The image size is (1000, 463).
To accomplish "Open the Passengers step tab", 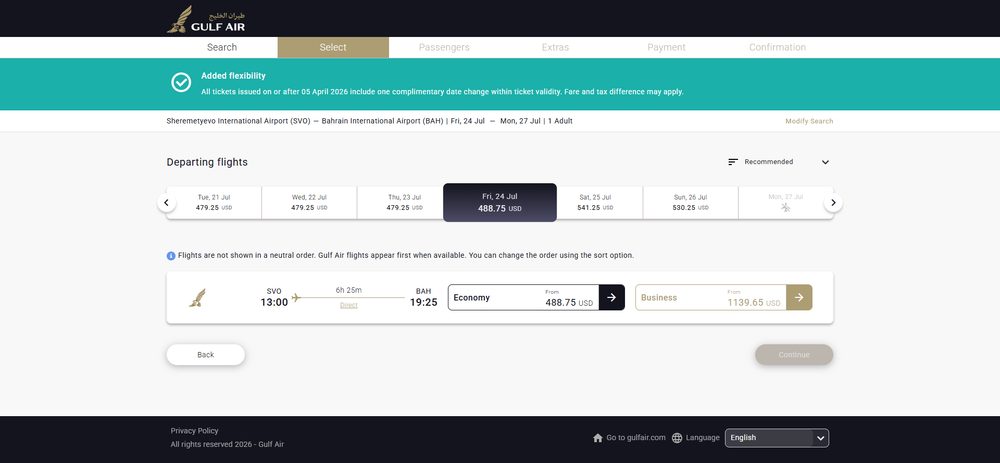I will (444, 47).
